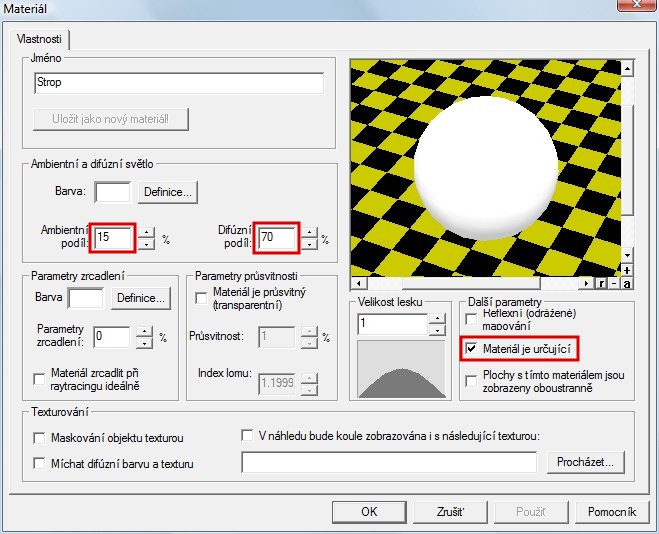Enable Materiál je průsvitný checkbox
This screenshot has width=659, height=534.
point(201,298)
